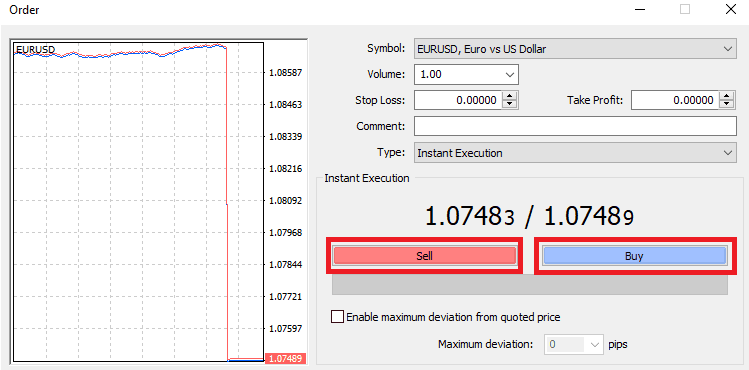Click into the Stop Loss value field
Screen dimensions: 749x370
point(458,101)
